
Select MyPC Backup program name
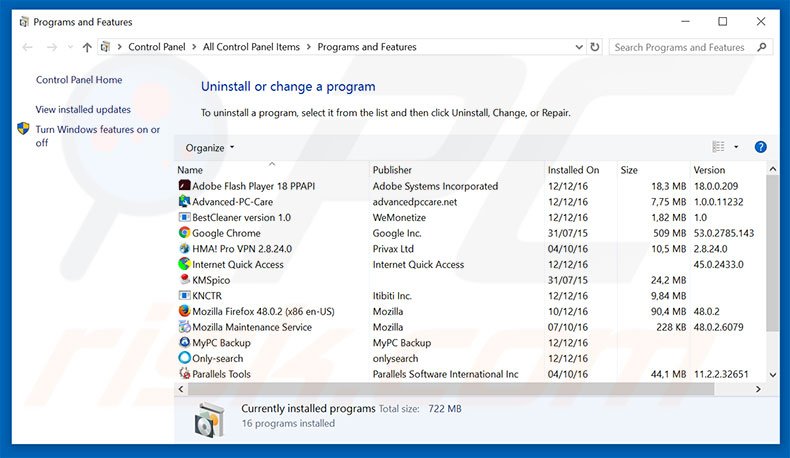(x=221, y=343)
